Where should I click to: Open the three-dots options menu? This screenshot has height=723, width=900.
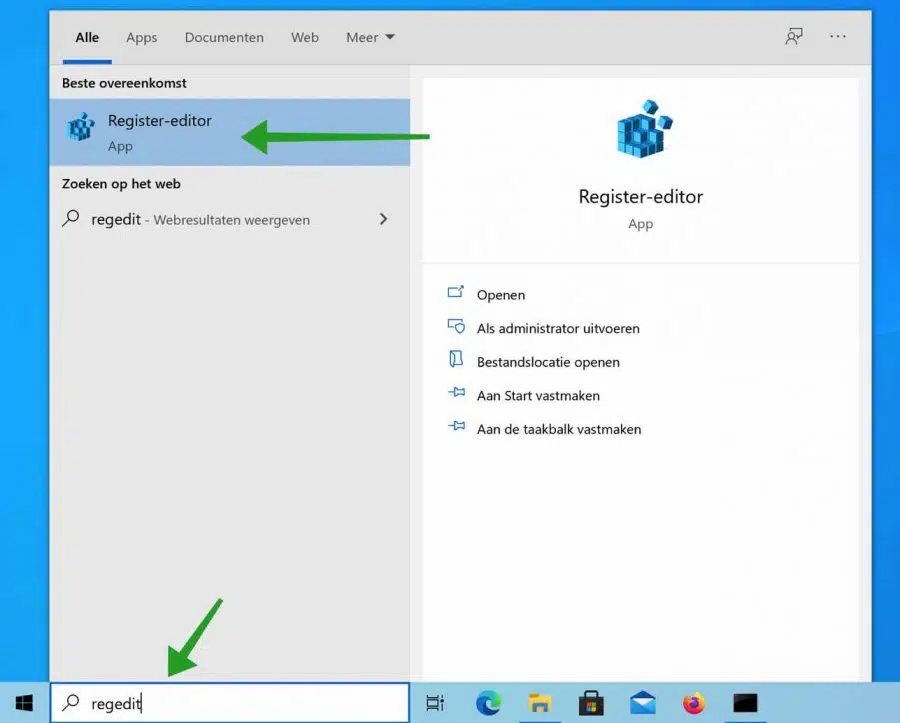coord(837,37)
